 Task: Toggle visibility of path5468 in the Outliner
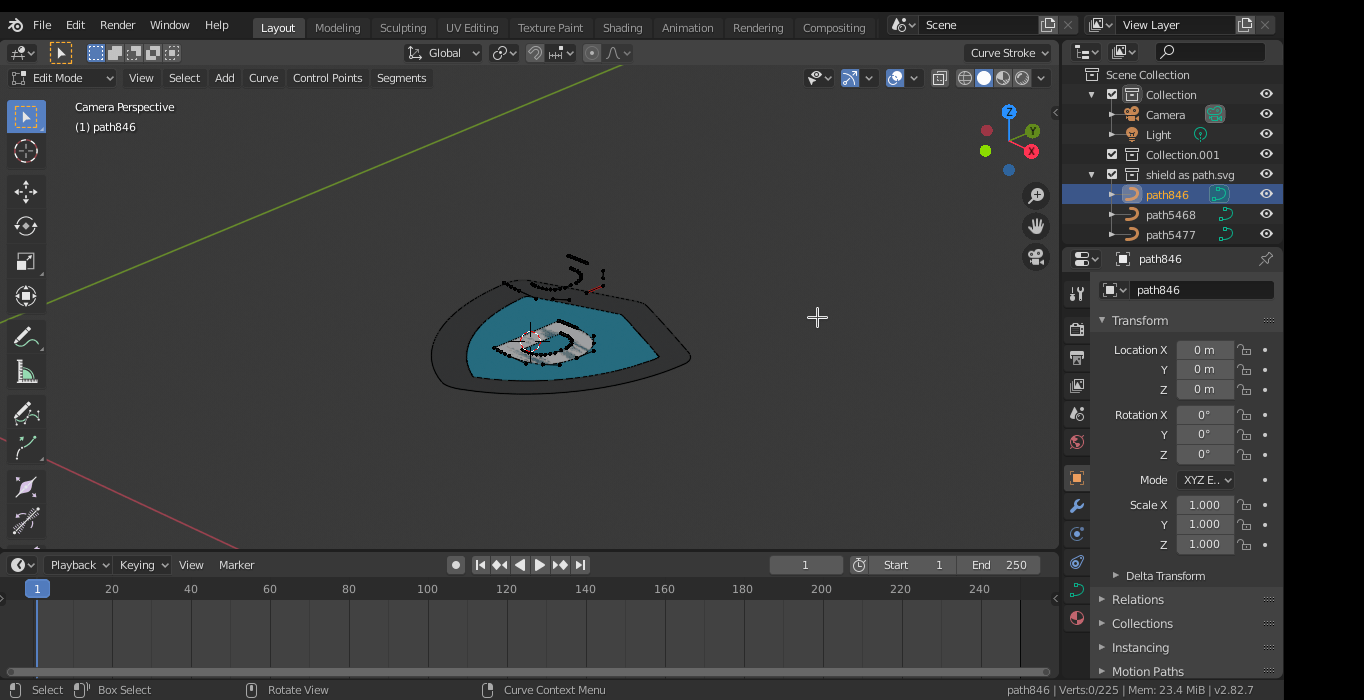(1266, 214)
